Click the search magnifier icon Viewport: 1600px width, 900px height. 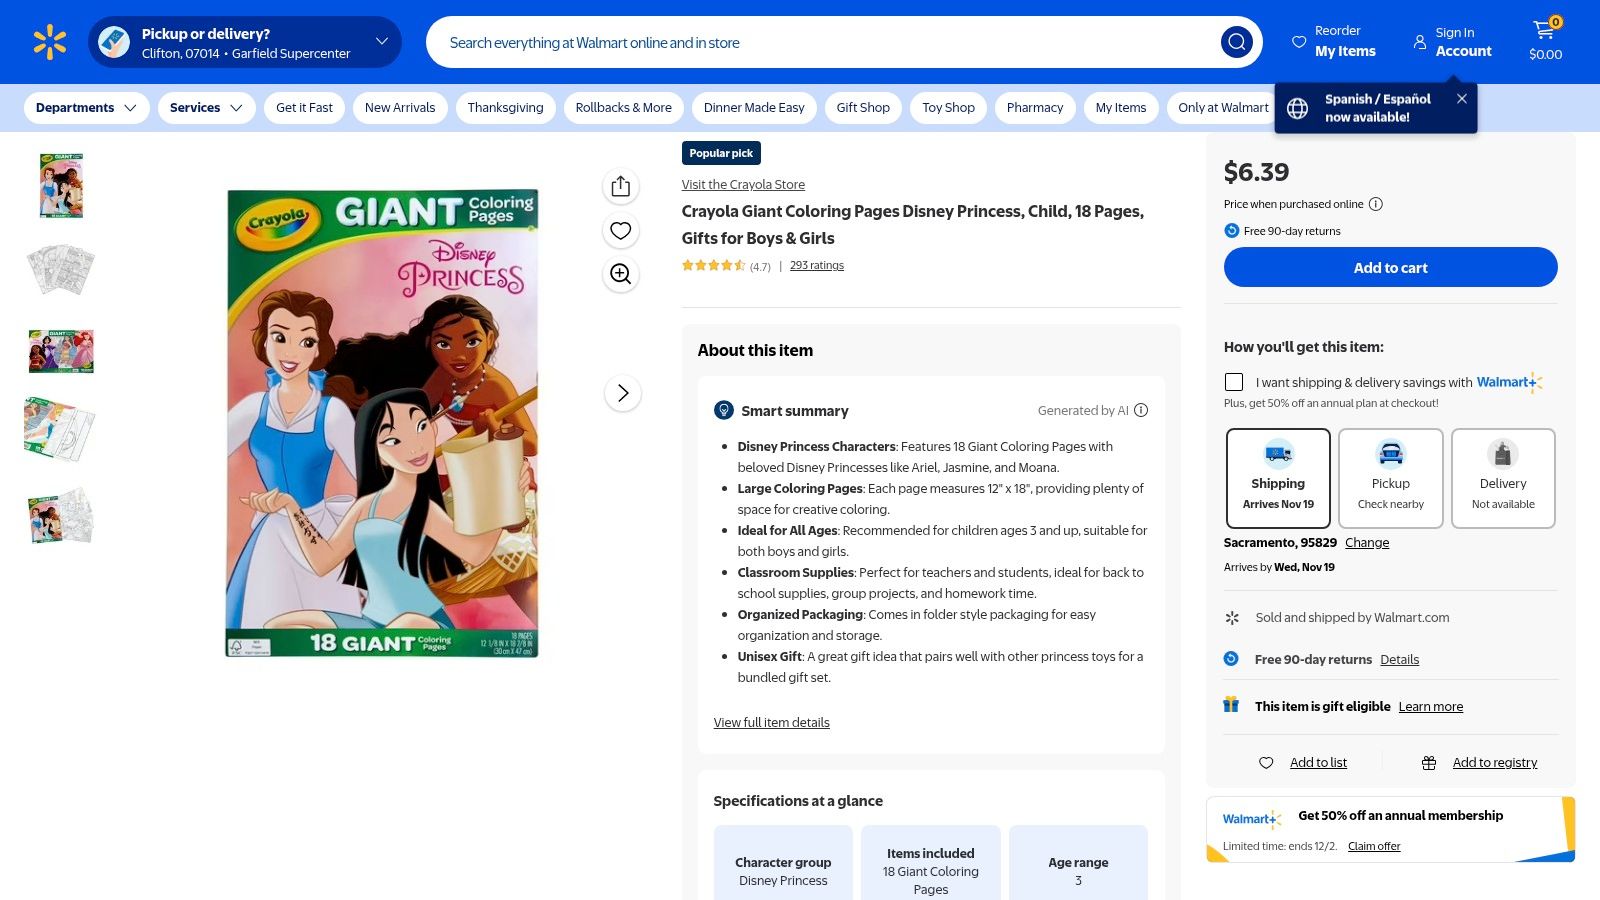click(1236, 42)
